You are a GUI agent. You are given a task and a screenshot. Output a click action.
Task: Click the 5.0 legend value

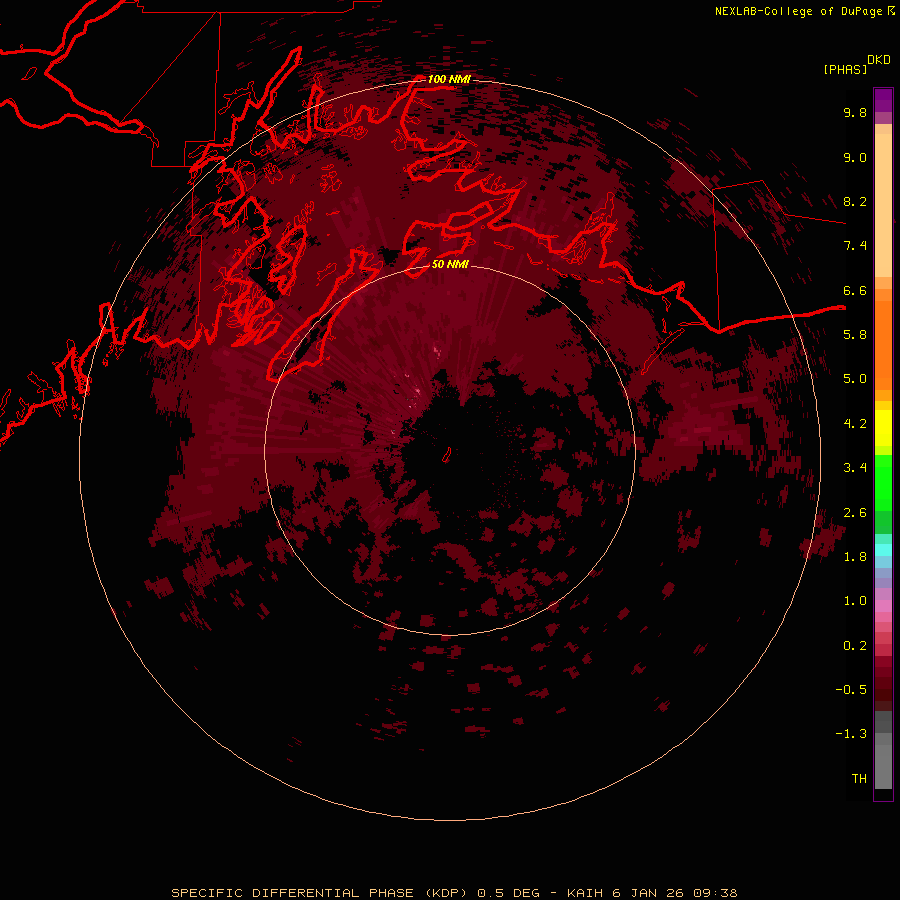tap(855, 379)
